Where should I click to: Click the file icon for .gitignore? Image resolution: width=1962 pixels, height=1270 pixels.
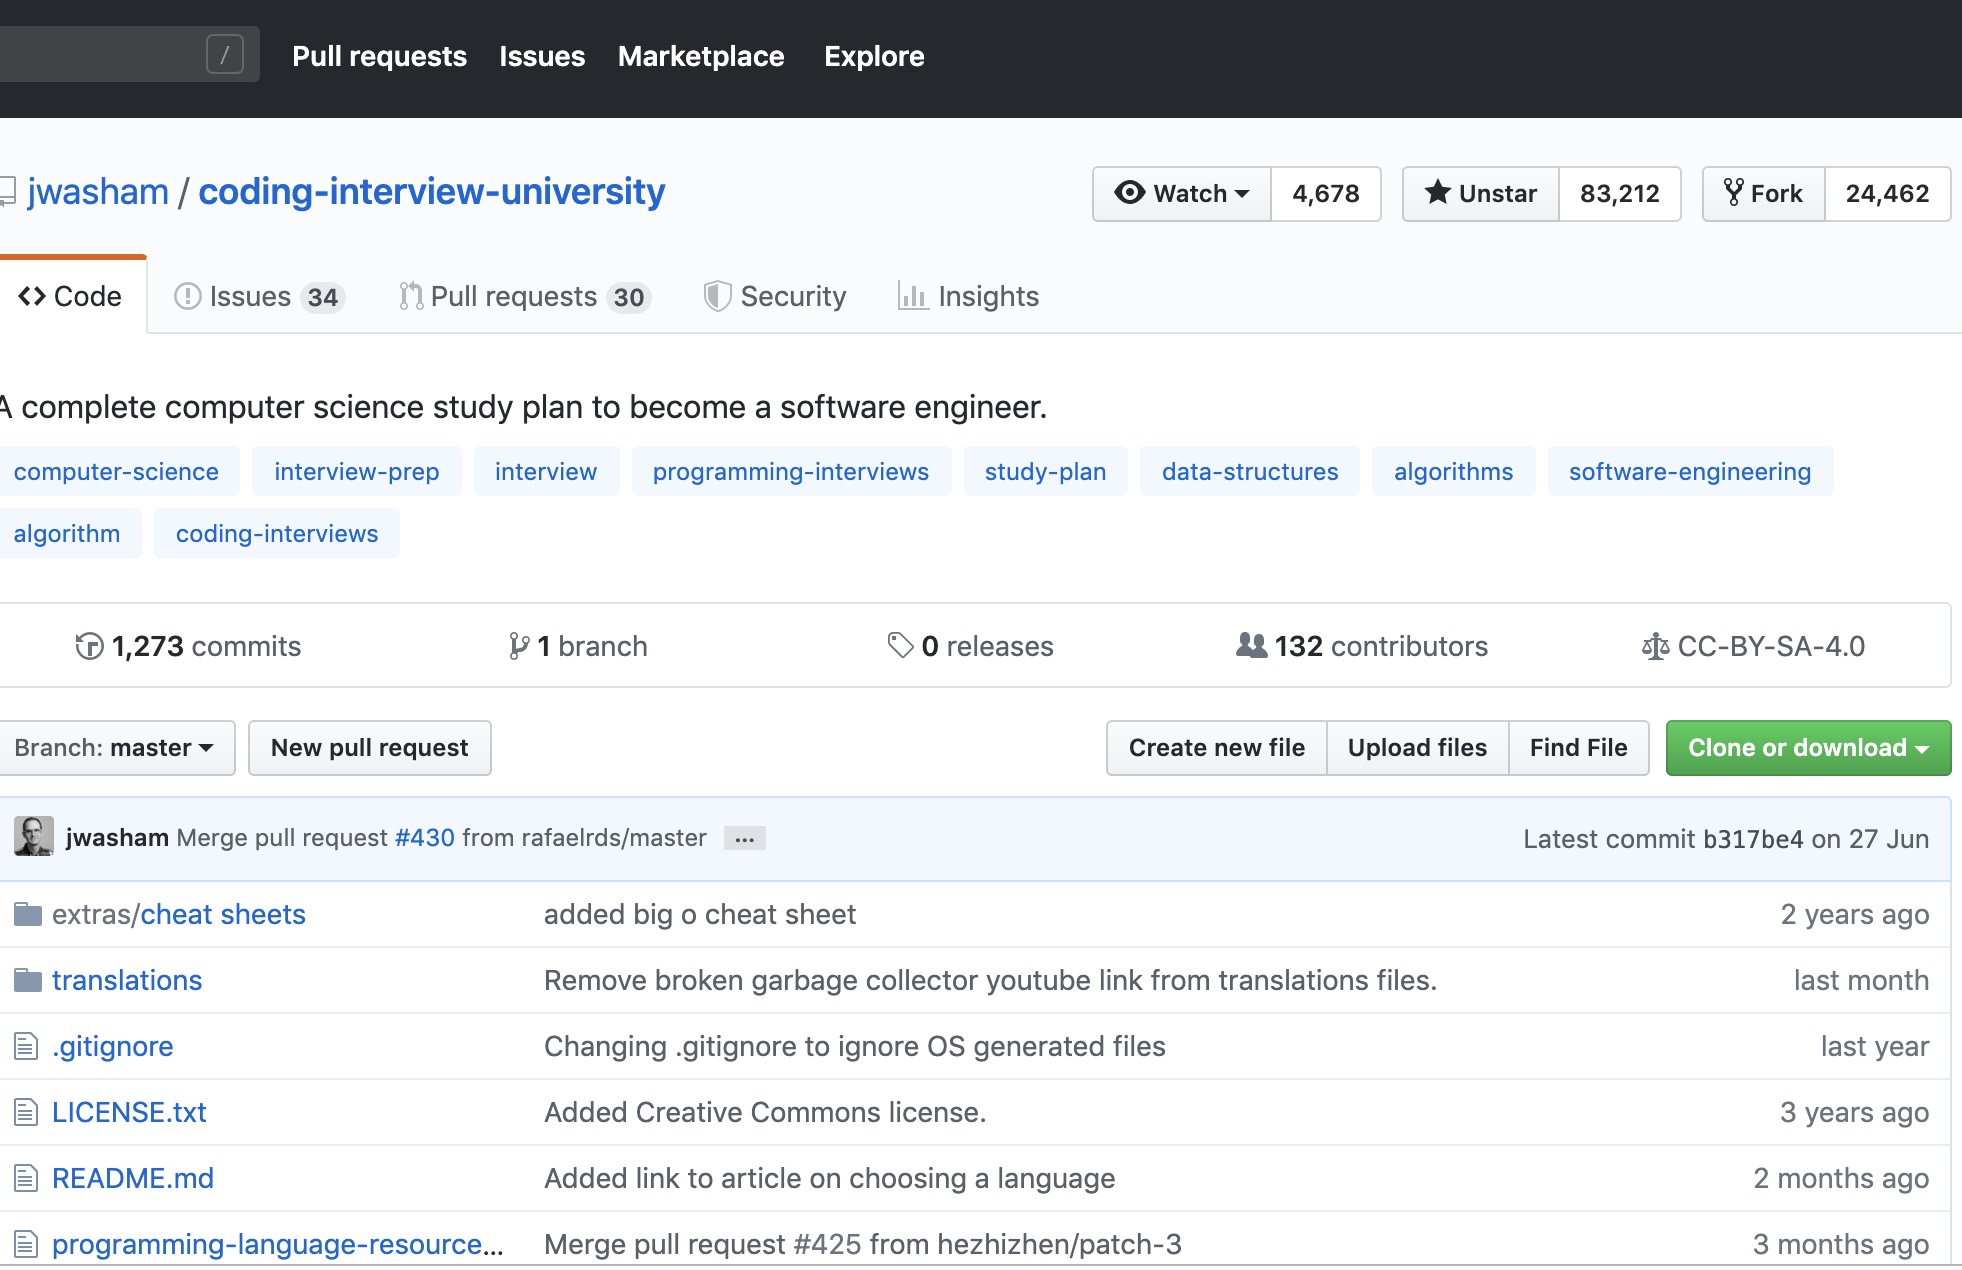click(x=26, y=1046)
